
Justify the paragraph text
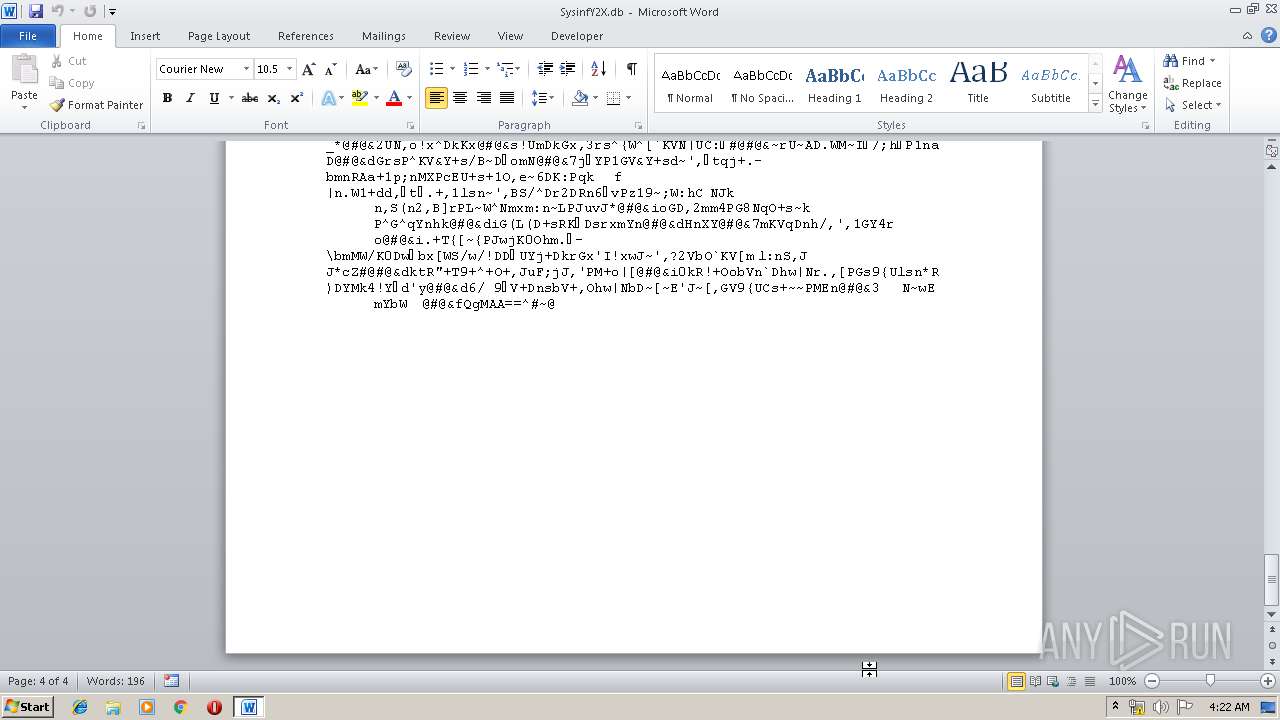point(507,98)
